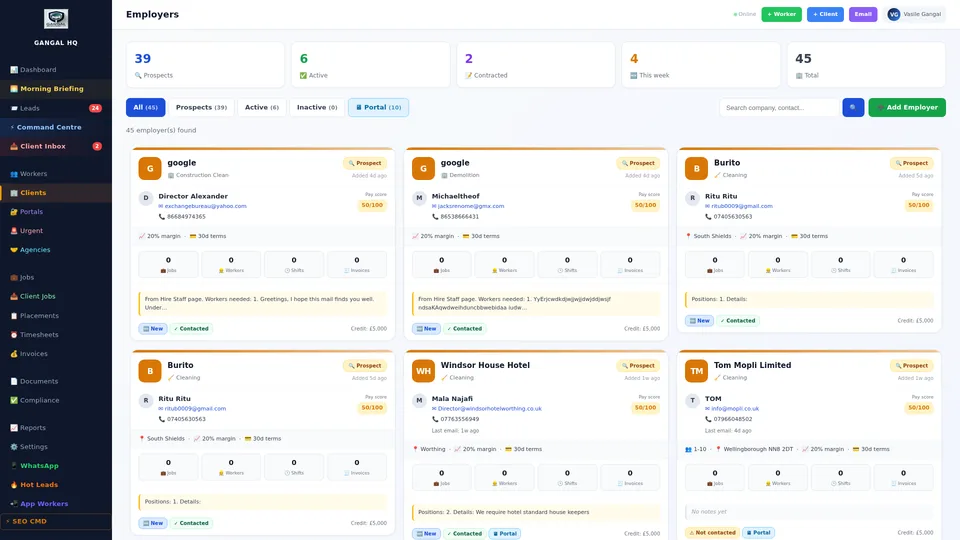Viewport: 960px width, 540px height.
Task: Open Settings in sidebar
Action: point(56,447)
